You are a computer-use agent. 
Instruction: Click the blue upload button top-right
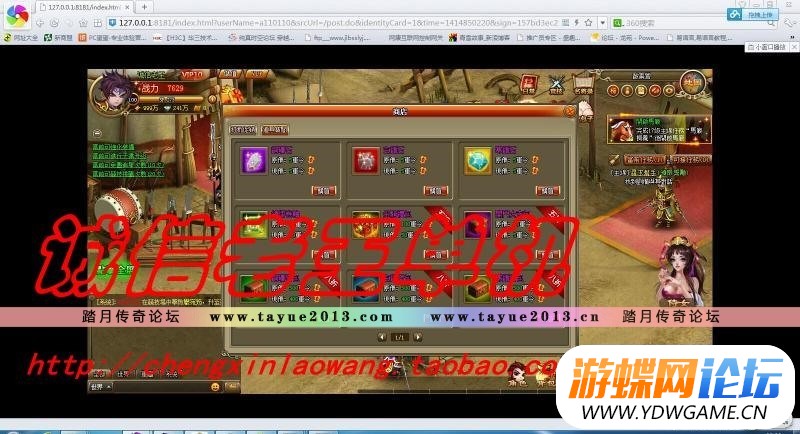753,15
